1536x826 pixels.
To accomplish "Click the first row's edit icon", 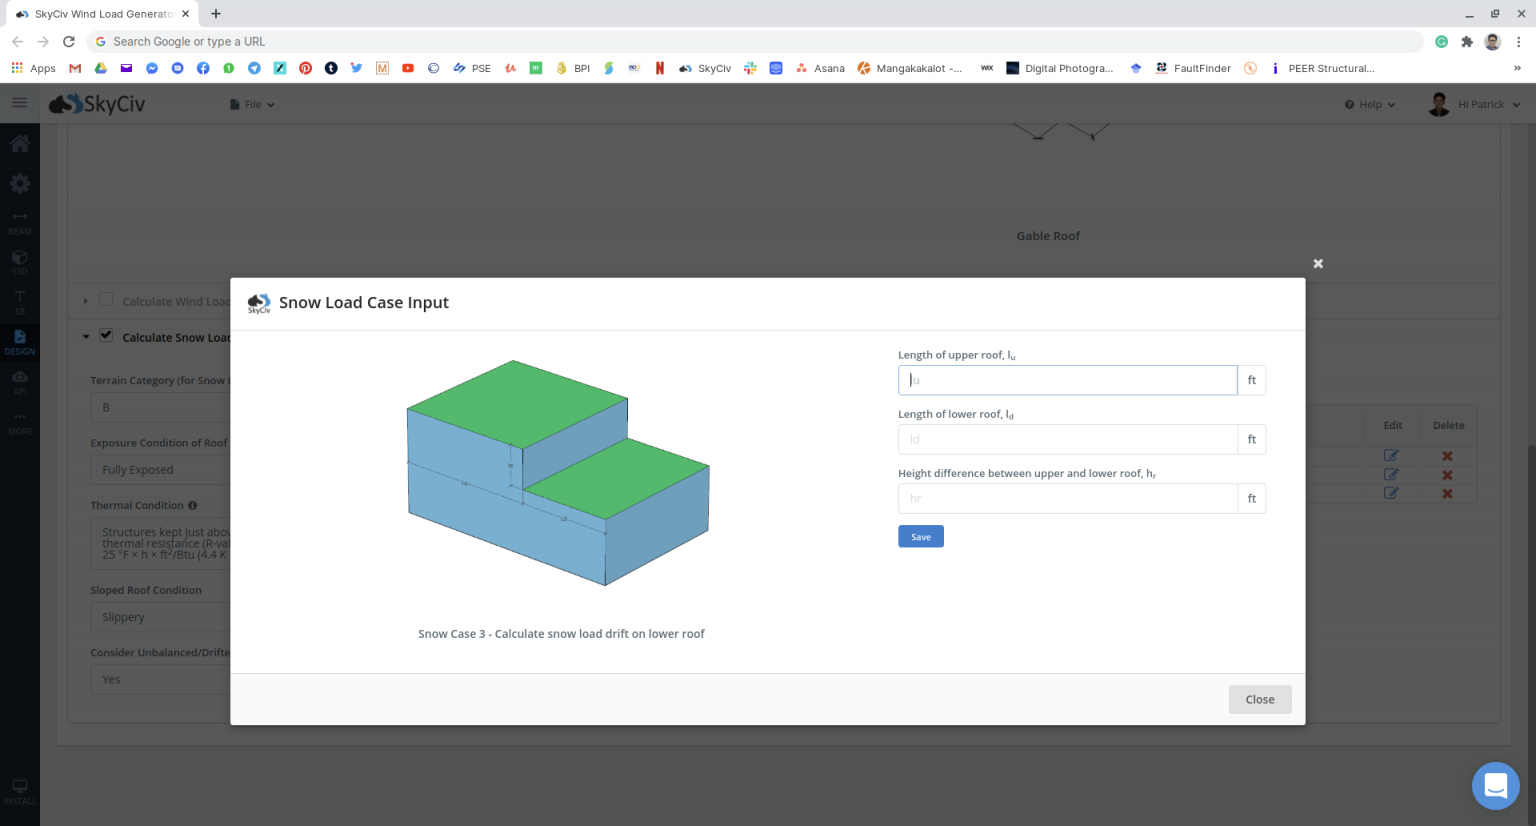I will pos(1391,455).
